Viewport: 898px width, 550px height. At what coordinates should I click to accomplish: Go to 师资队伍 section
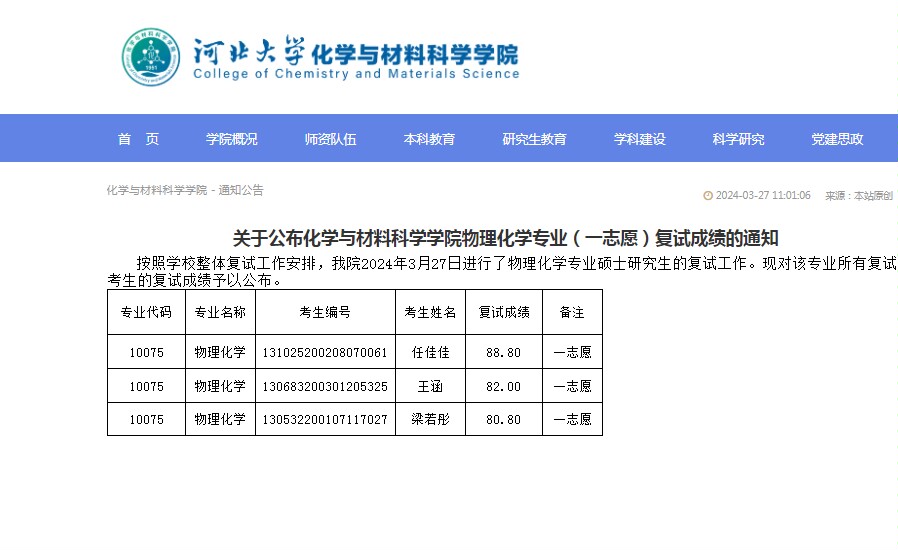tap(330, 139)
